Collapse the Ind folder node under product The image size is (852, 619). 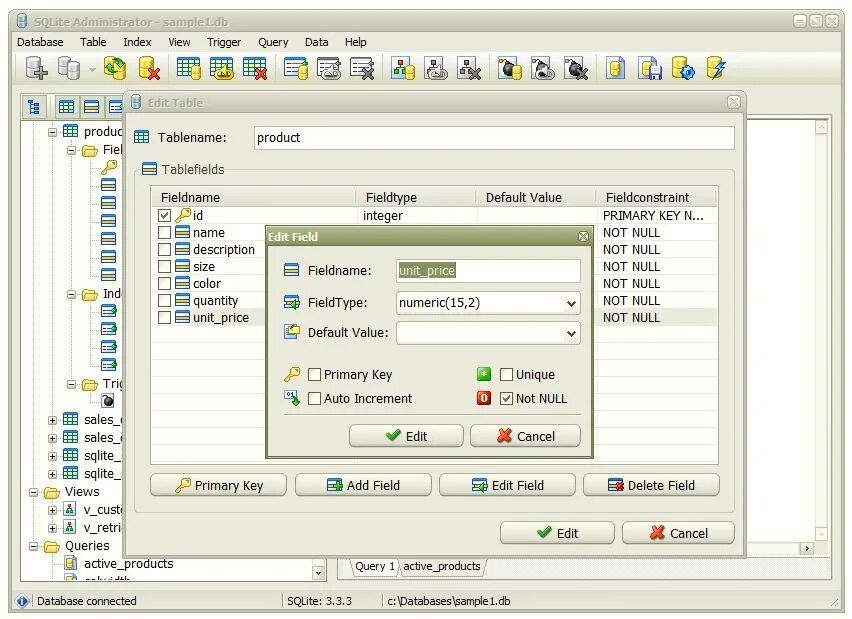tap(71, 295)
